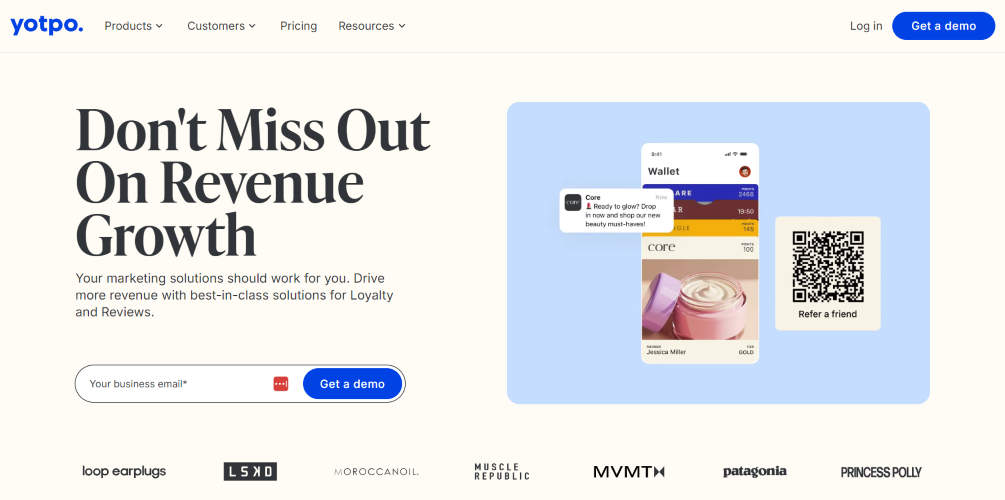This screenshot has height=500, width=1005.
Task: Click the LSKD brand logo
Action: point(251,472)
